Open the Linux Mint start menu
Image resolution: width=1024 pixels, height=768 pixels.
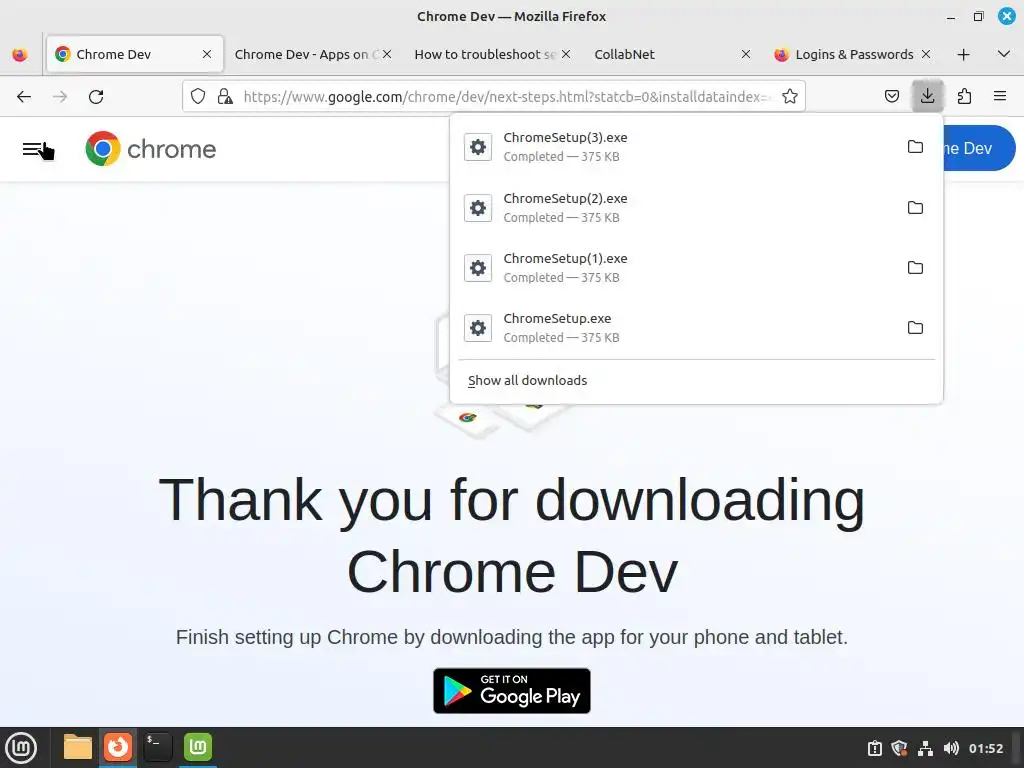21,747
